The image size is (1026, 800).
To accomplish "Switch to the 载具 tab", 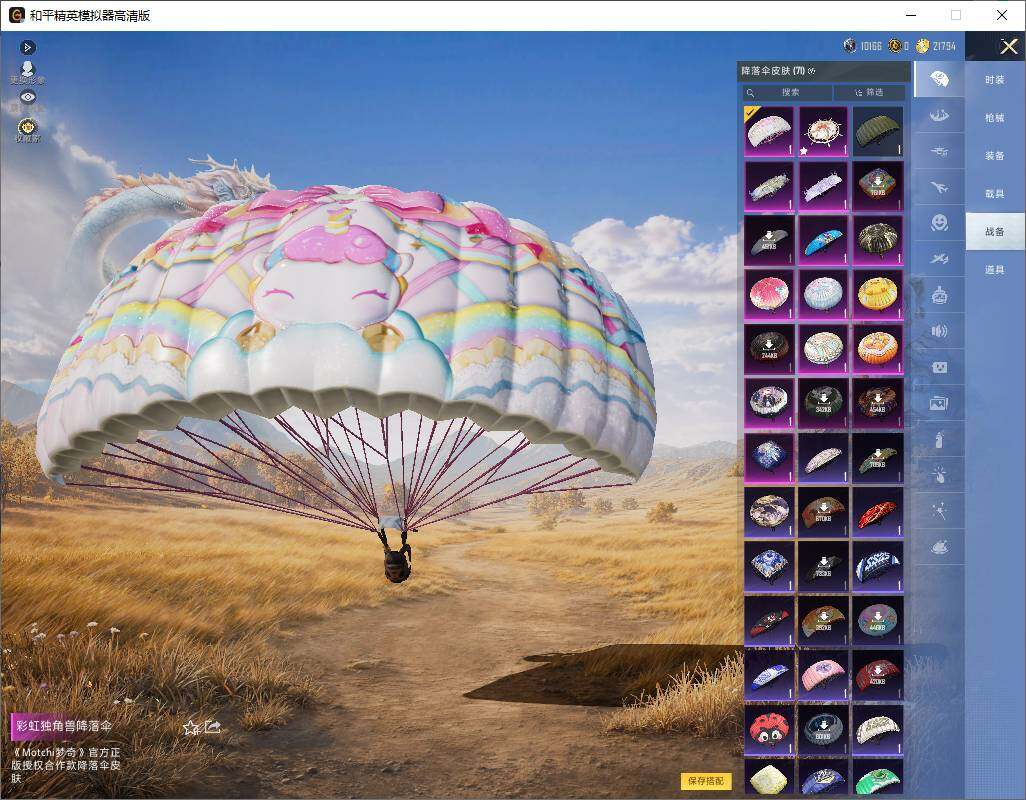I will [995, 194].
